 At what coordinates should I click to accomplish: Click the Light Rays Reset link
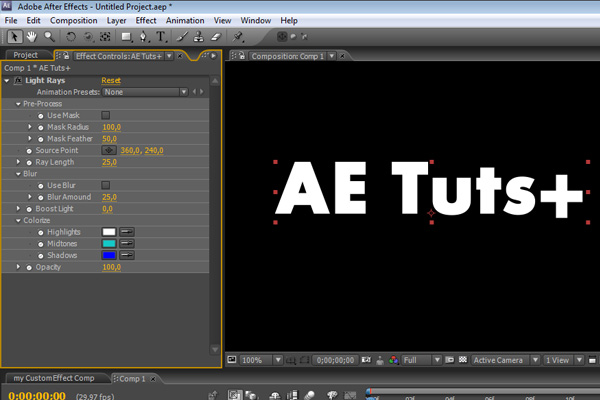[x=111, y=80]
